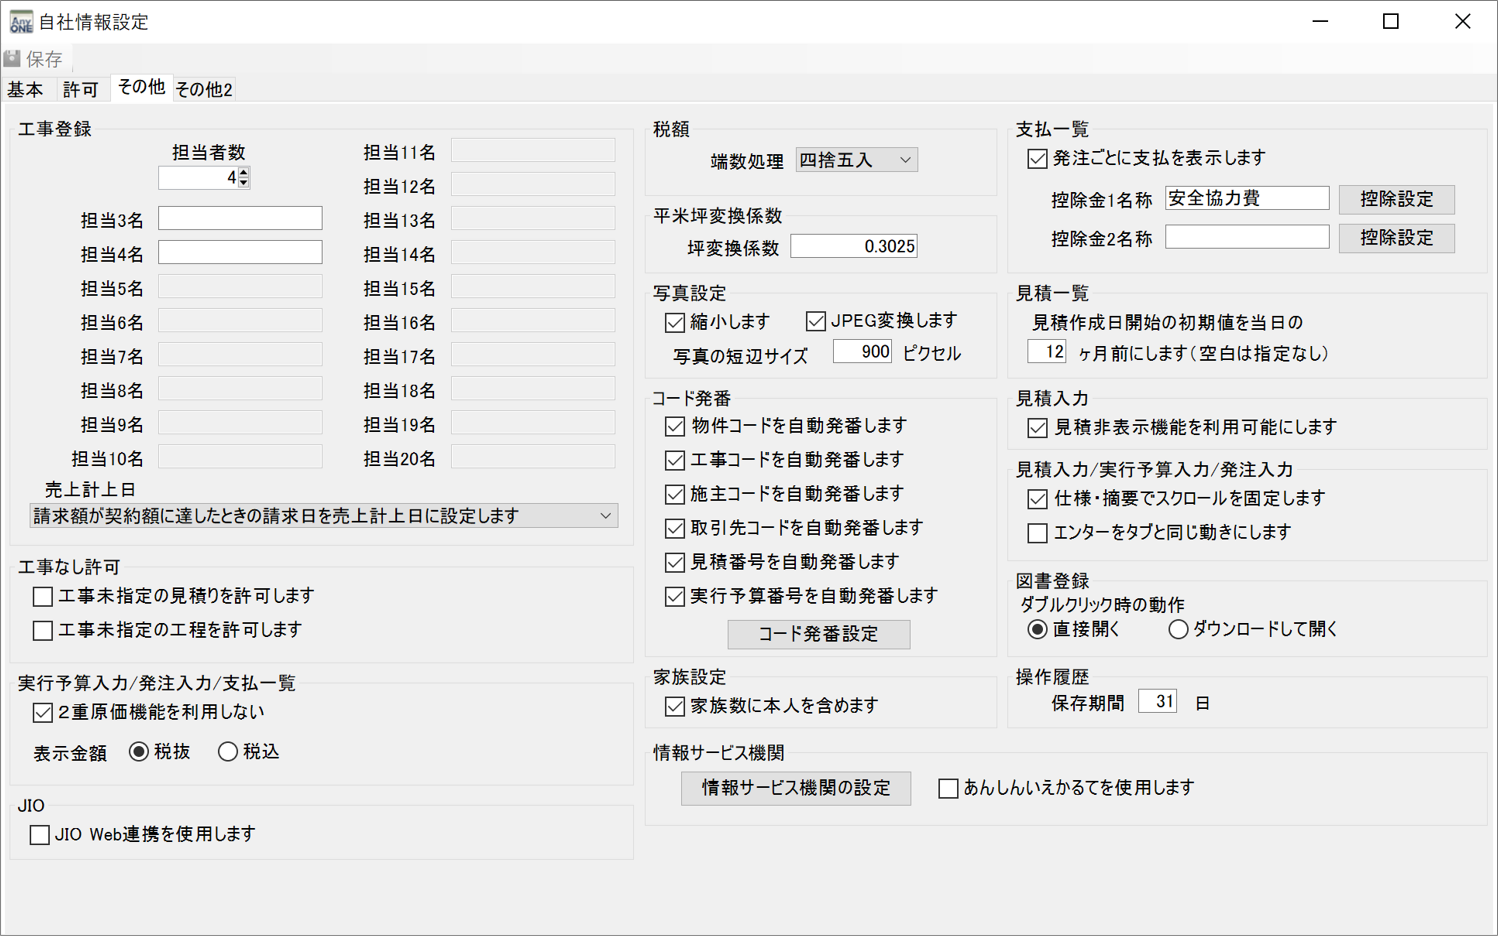Click the ヶ月前 field showing 12
The height and width of the screenshot is (936, 1498).
pos(1047,352)
